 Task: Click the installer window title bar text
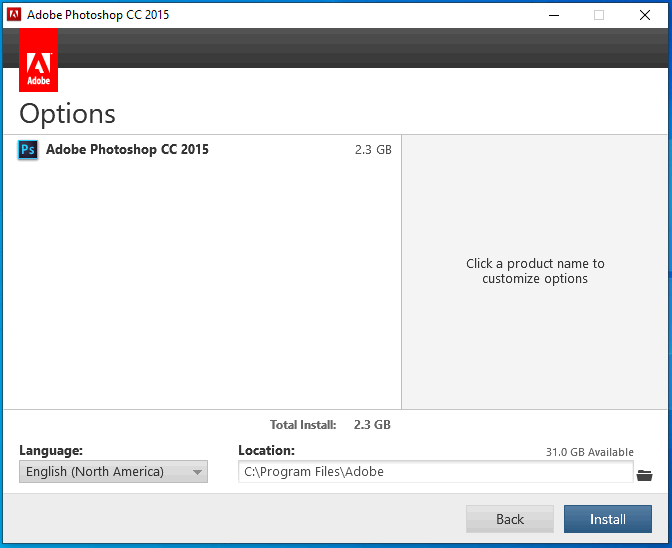98,15
